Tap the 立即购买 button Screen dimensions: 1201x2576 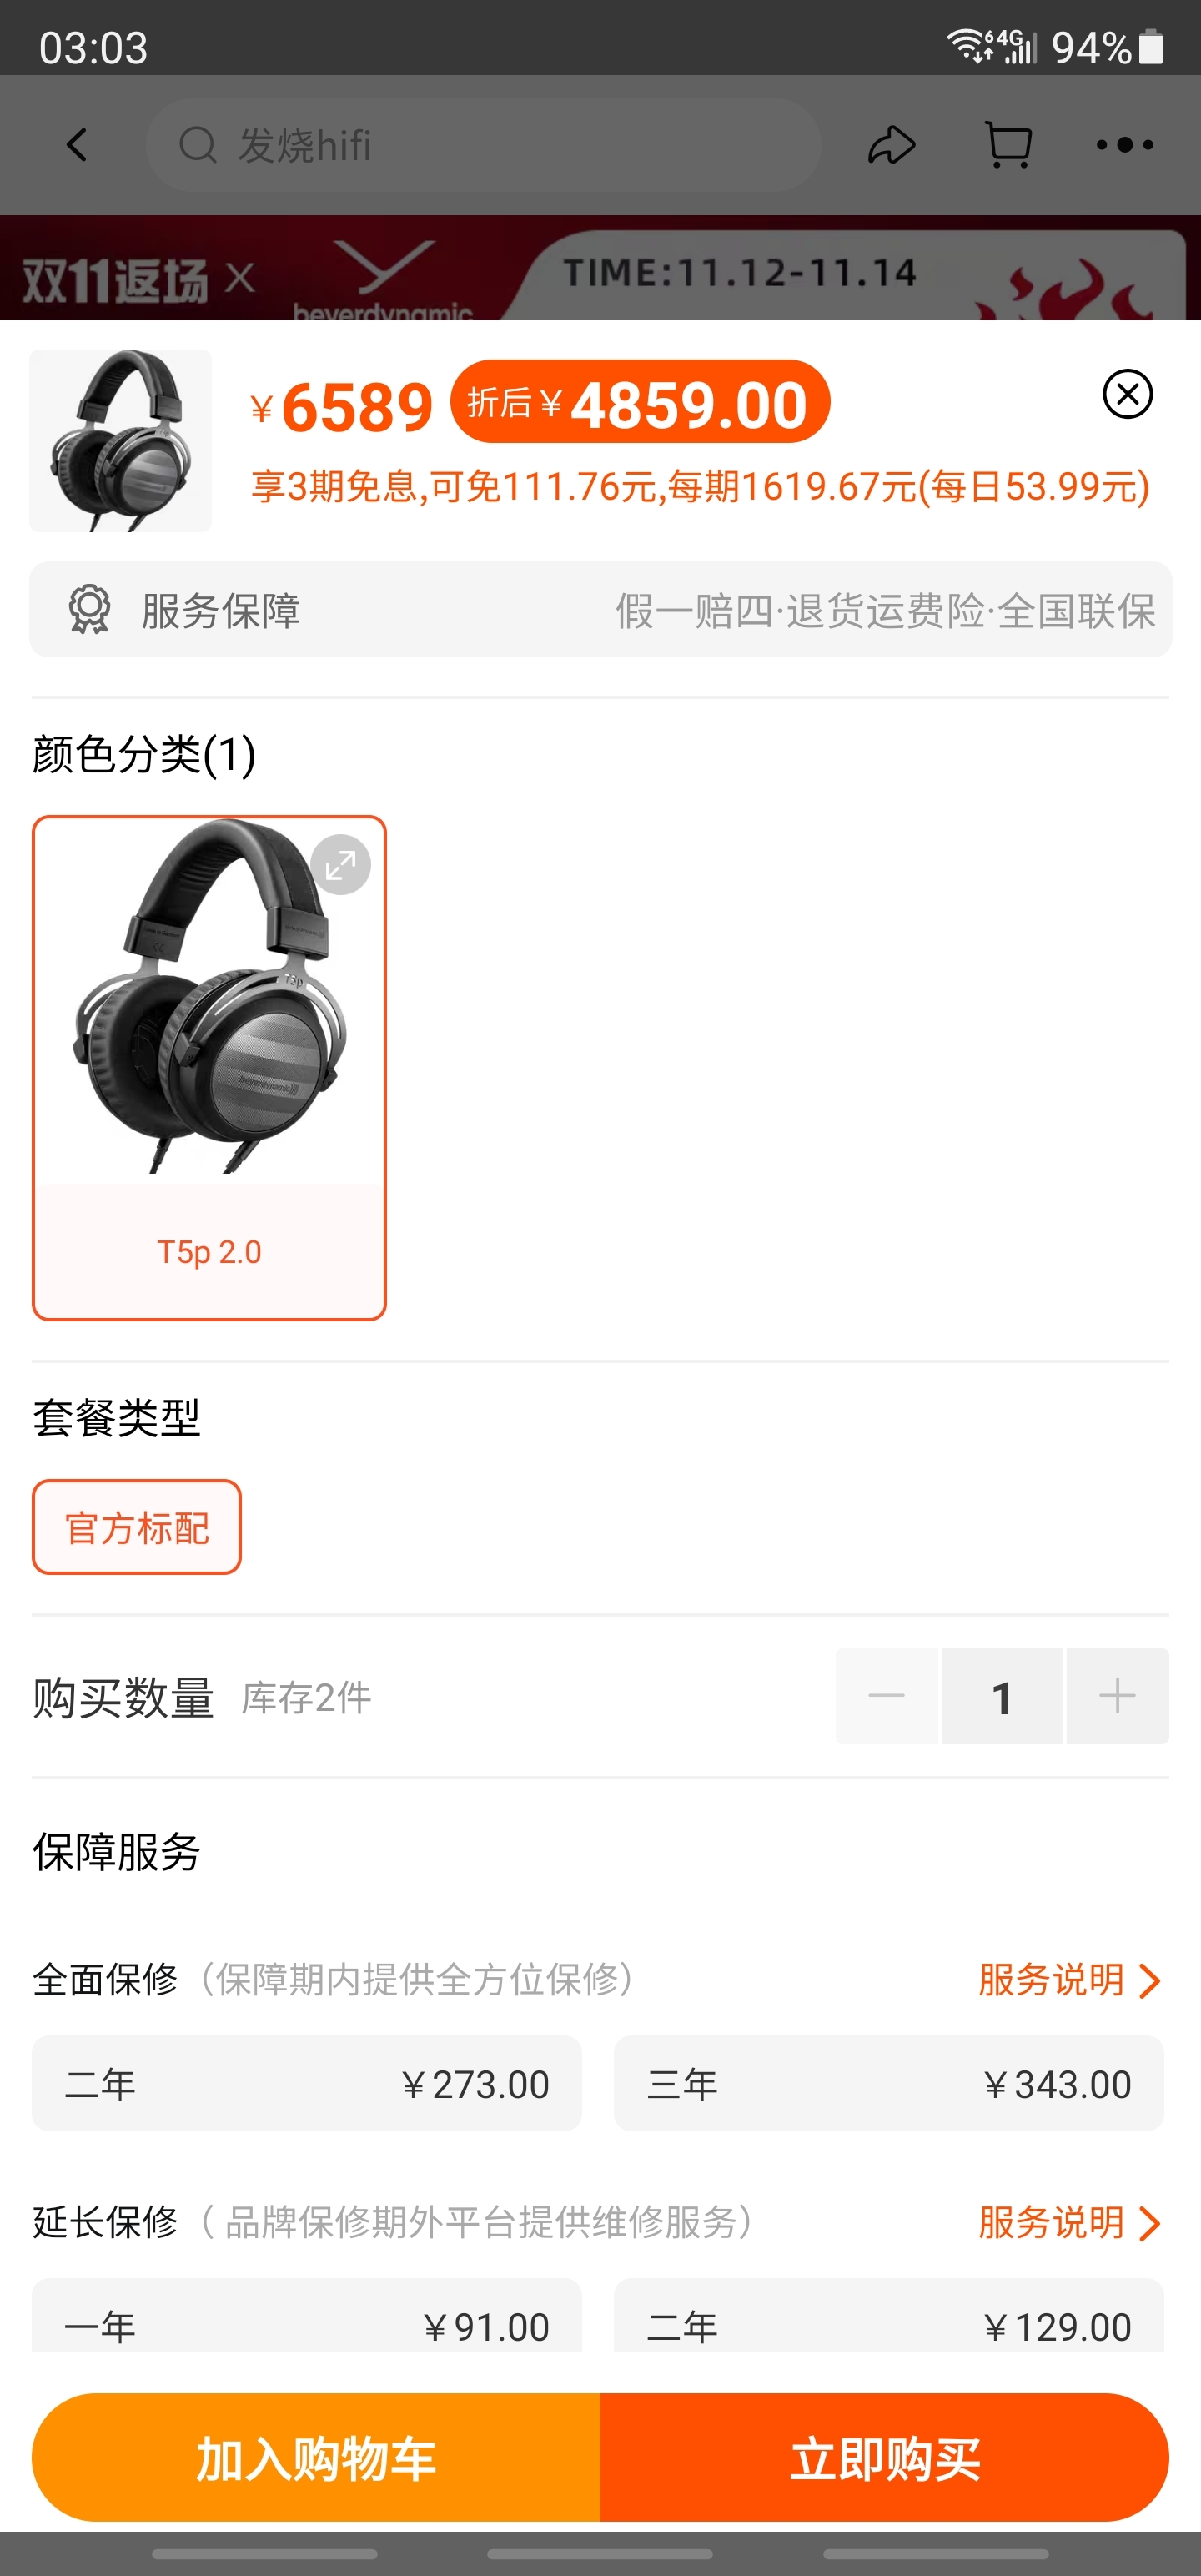pyautogui.click(x=885, y=2457)
